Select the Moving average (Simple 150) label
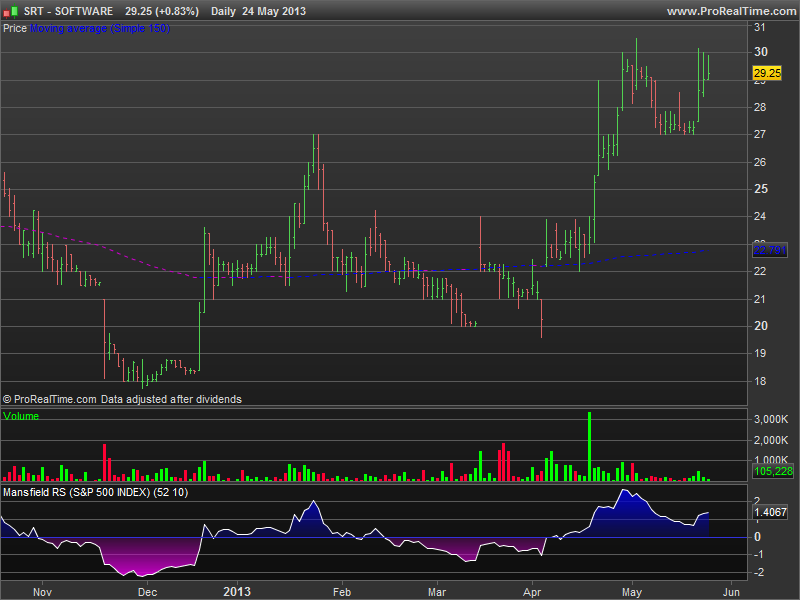The width and height of the screenshot is (800, 600). point(98,28)
